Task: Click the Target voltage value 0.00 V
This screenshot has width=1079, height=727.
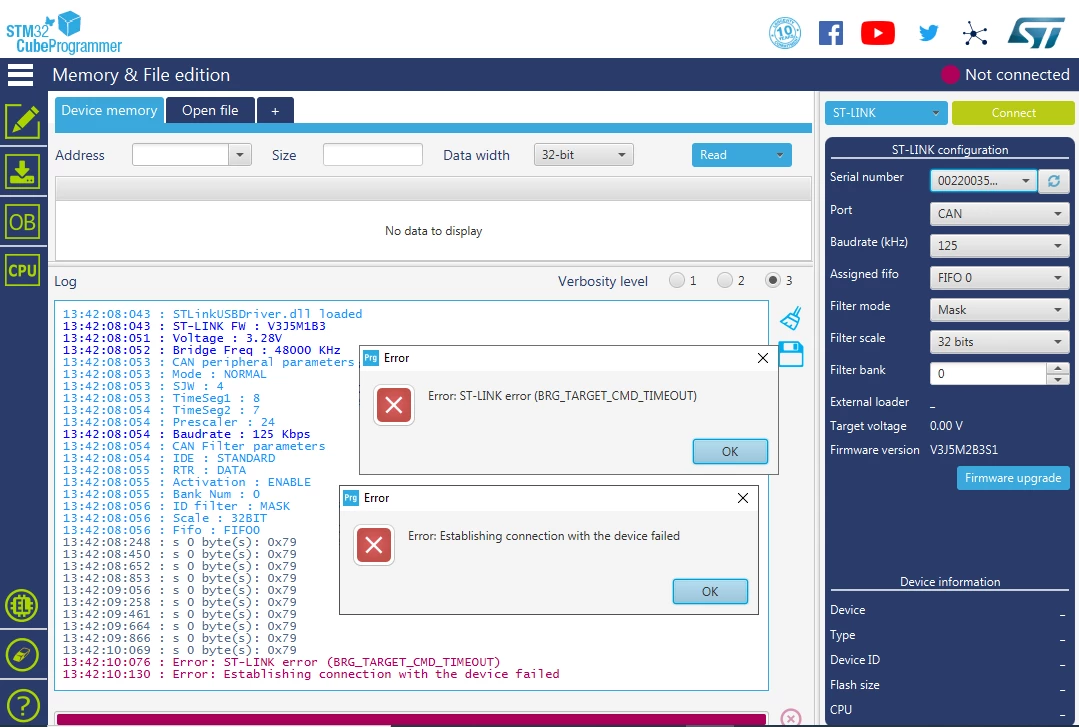Action: coord(946,425)
